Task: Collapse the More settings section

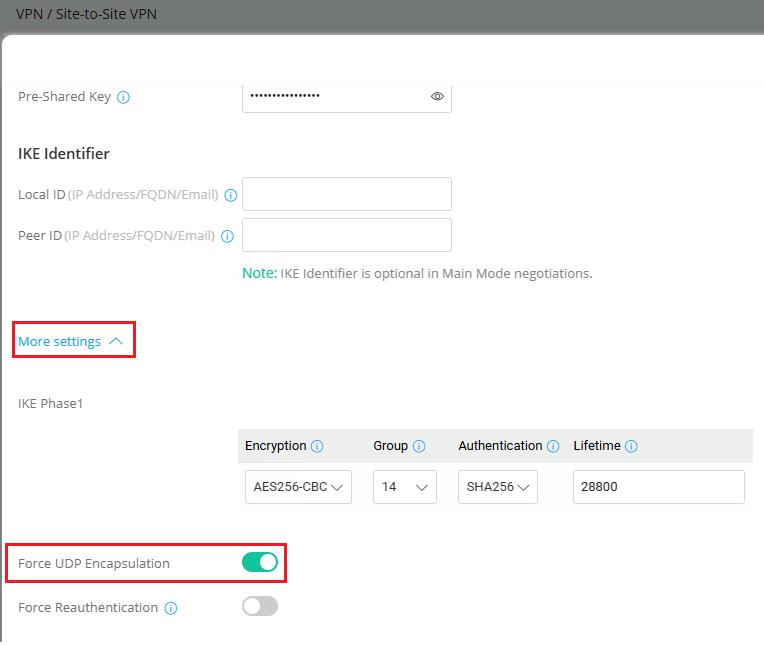Action: (x=72, y=341)
